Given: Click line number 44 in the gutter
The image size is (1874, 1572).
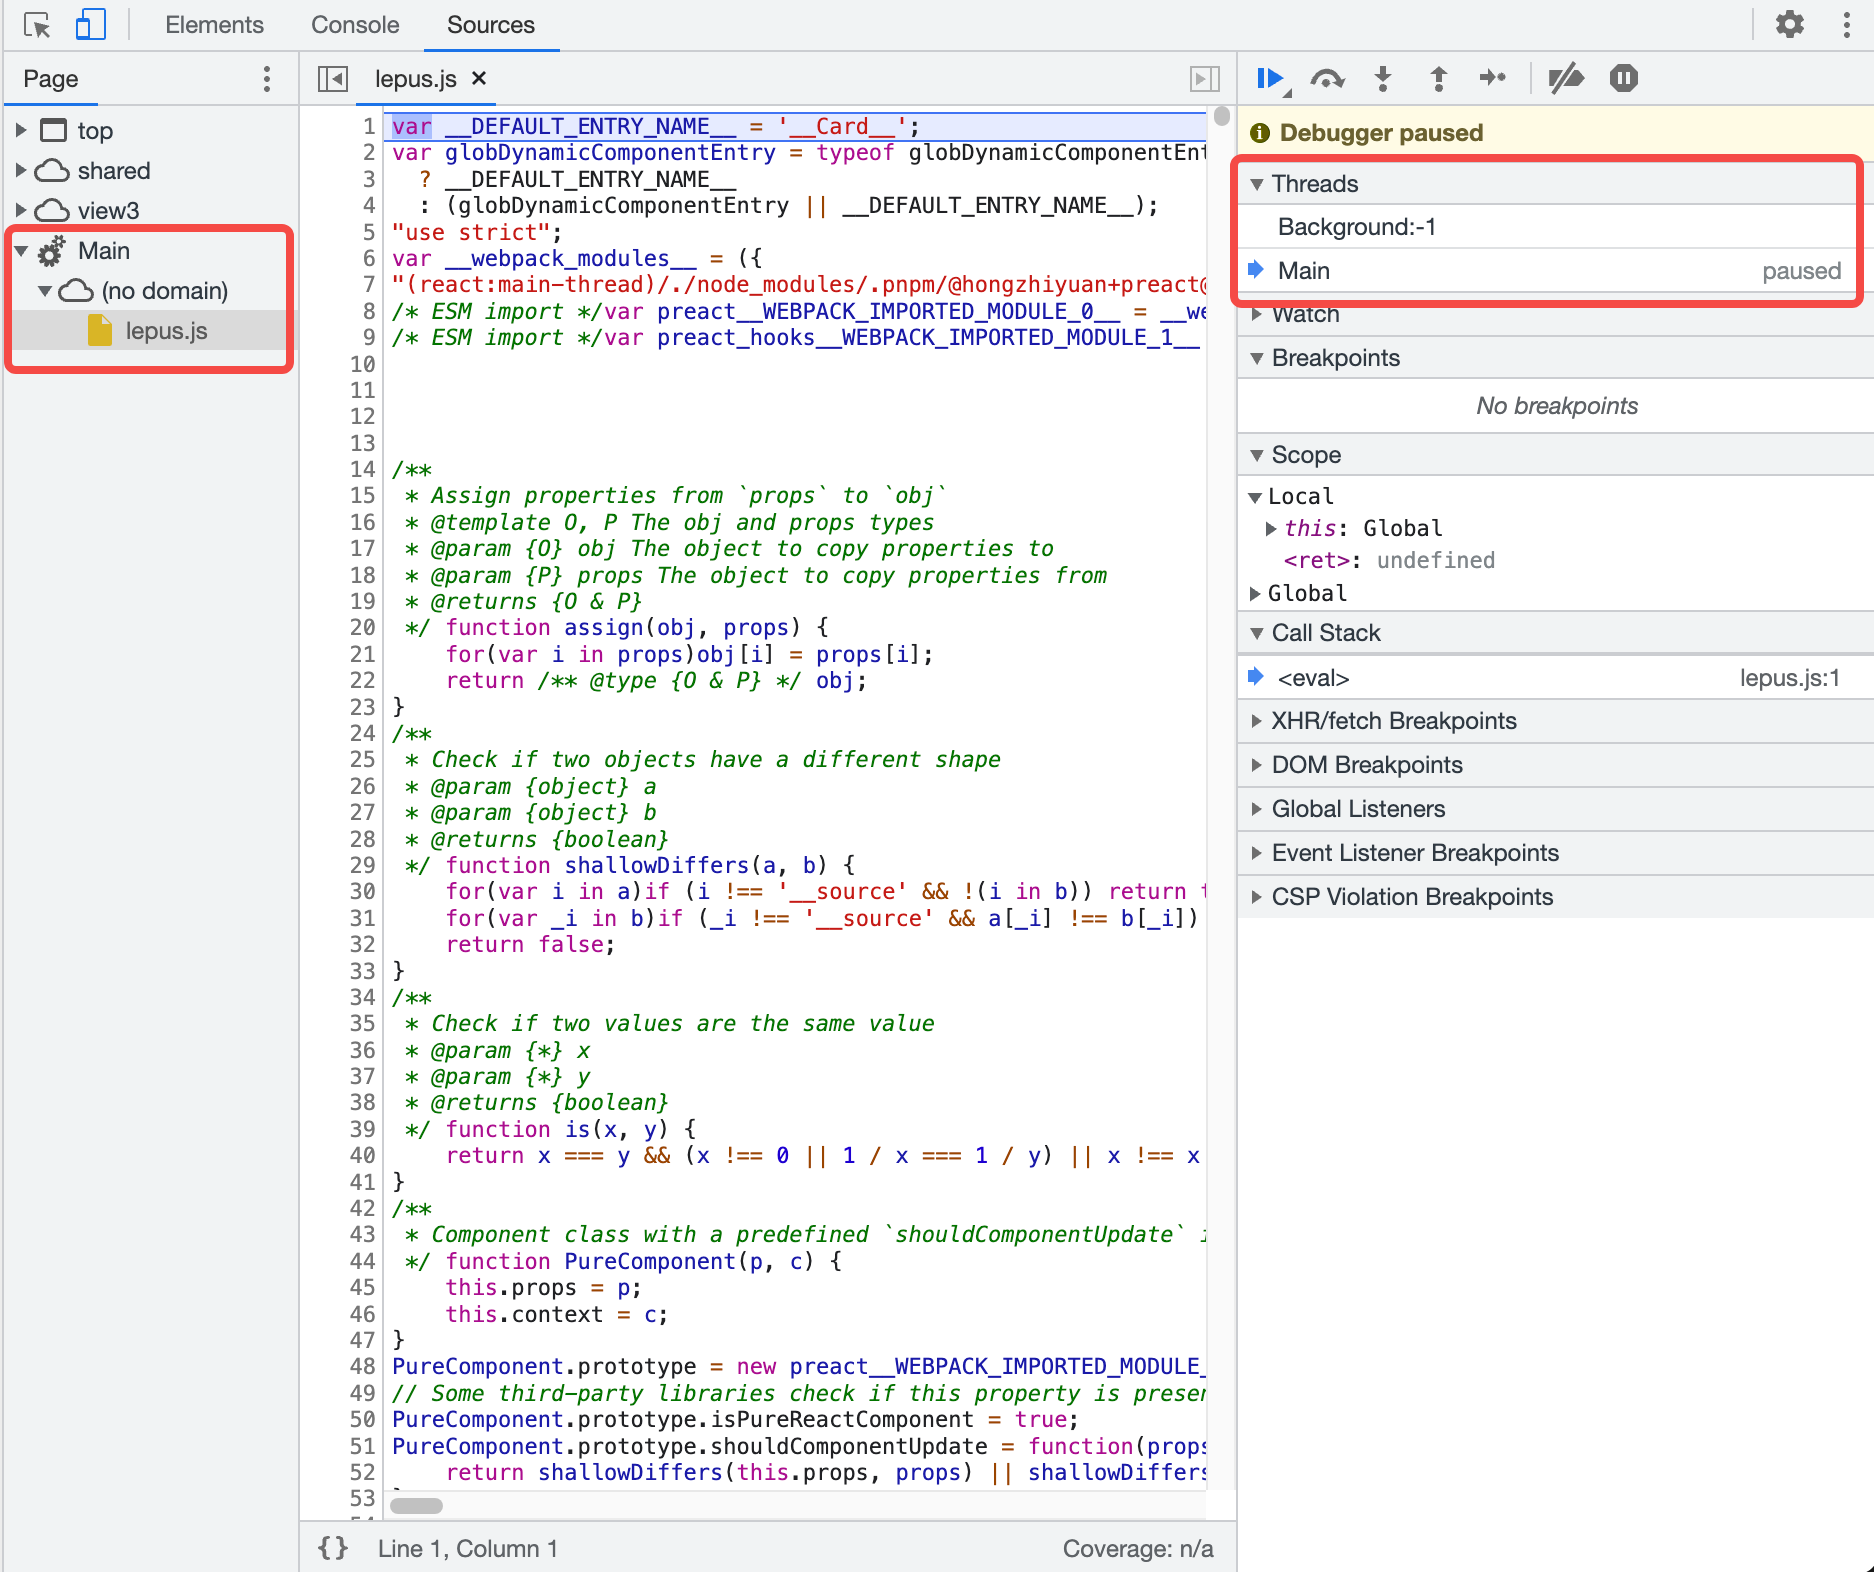Looking at the screenshot, I should pos(362,1261).
